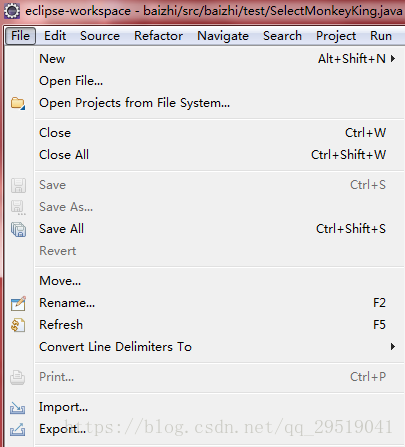405x447 pixels.
Task: Open the Project menu
Action: click(336, 36)
